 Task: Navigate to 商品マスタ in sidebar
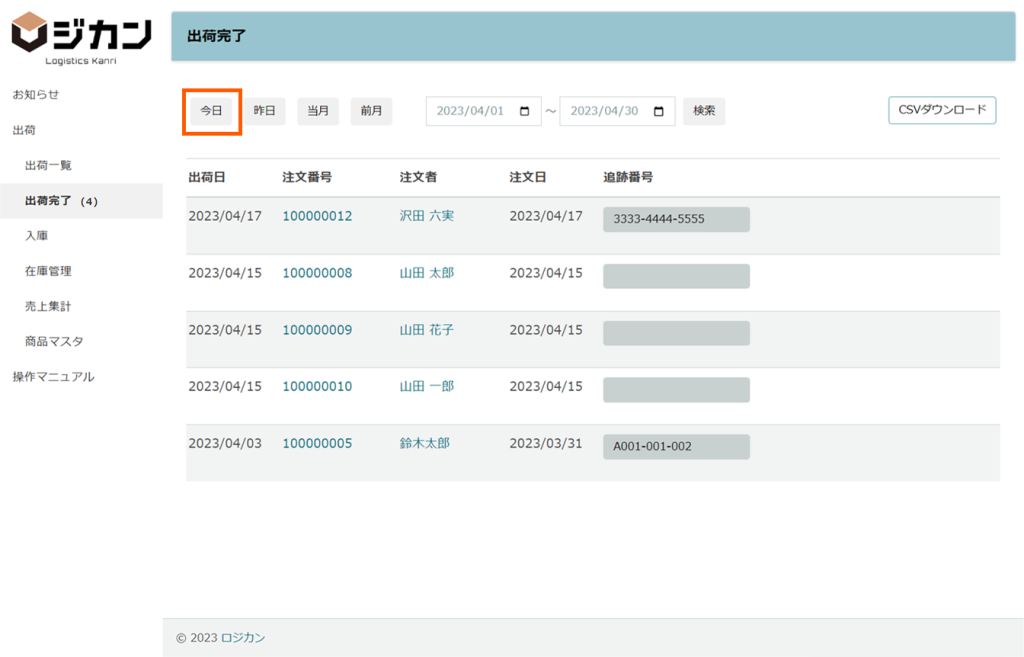click(x=54, y=341)
